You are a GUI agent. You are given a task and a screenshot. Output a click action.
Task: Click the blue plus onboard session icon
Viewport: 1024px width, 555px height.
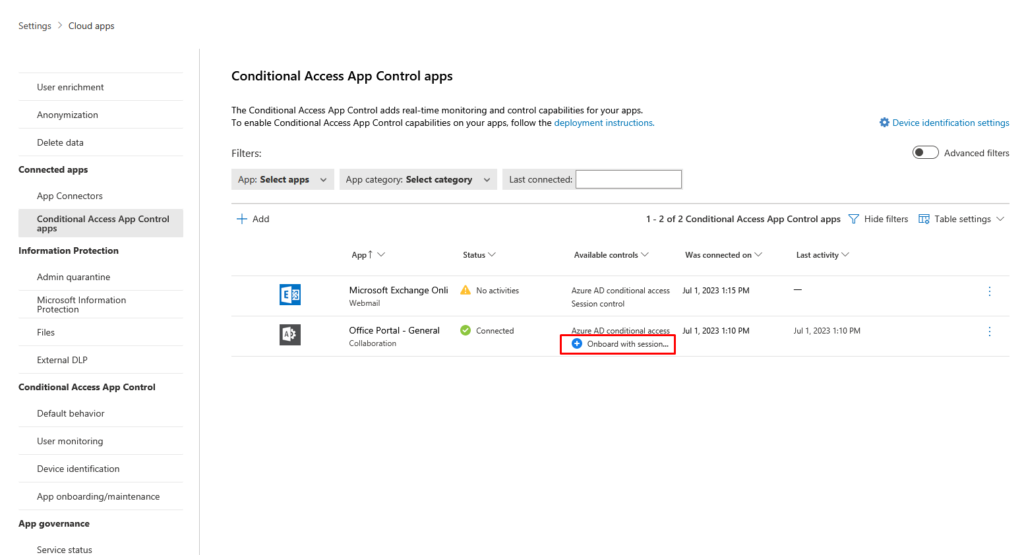(x=577, y=343)
